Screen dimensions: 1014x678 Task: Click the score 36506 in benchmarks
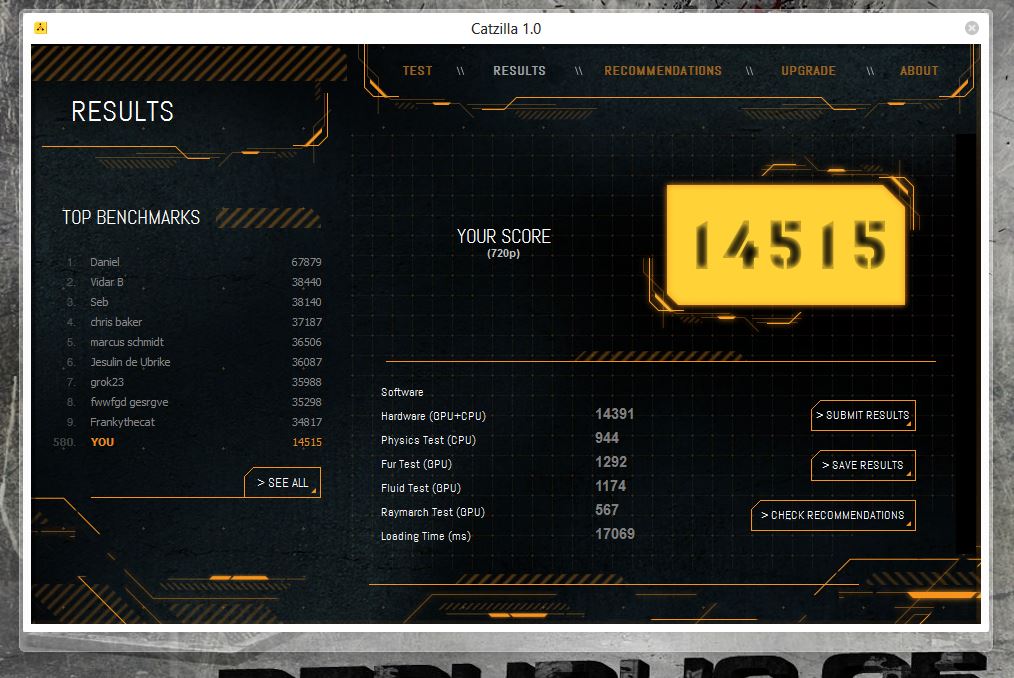306,342
